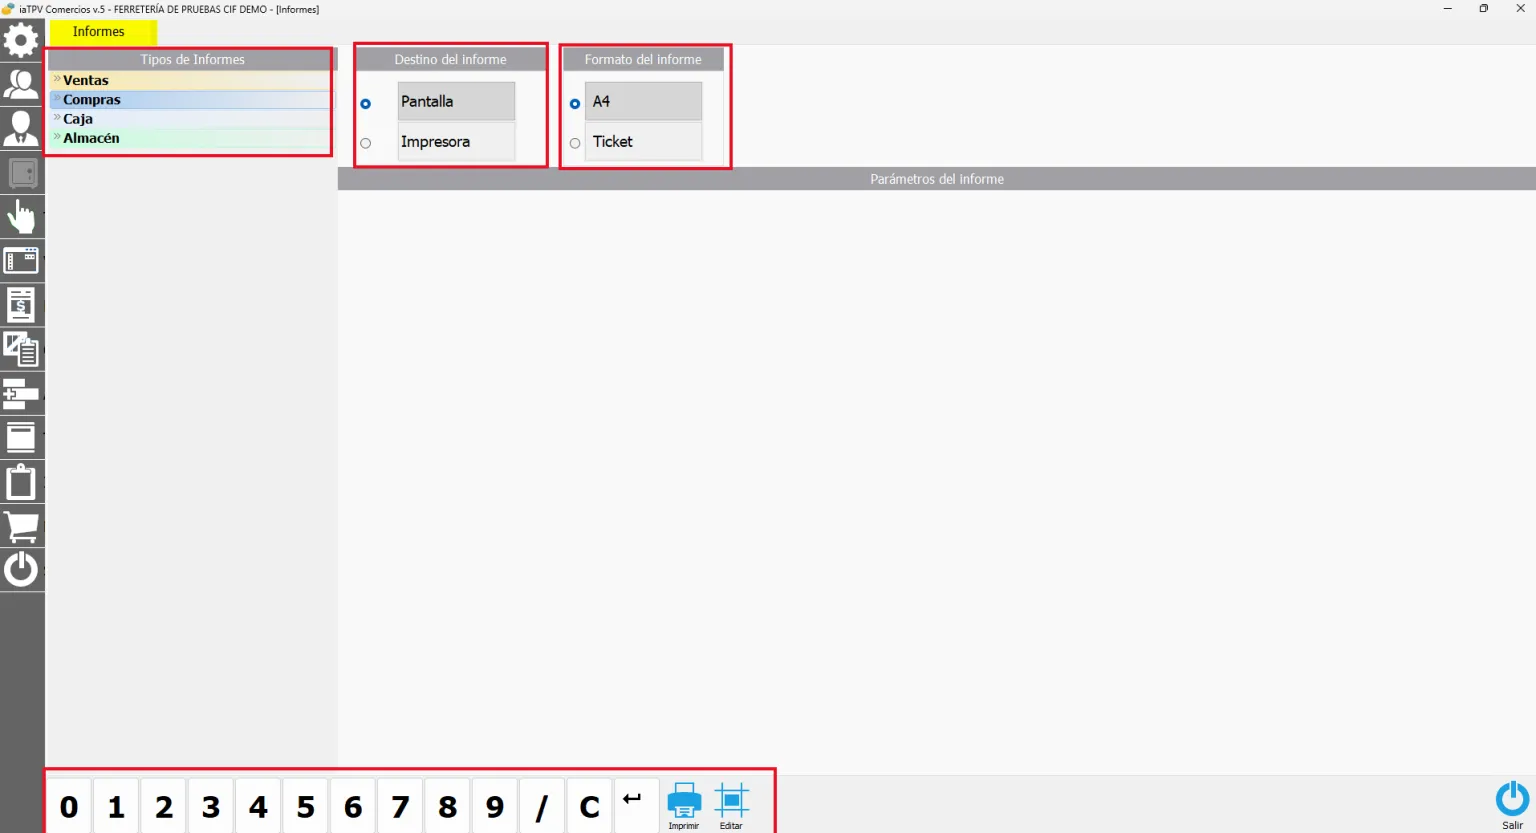Click the gray power icon in sidebar
Viewport: 1536px width, 833px height.
click(21, 570)
